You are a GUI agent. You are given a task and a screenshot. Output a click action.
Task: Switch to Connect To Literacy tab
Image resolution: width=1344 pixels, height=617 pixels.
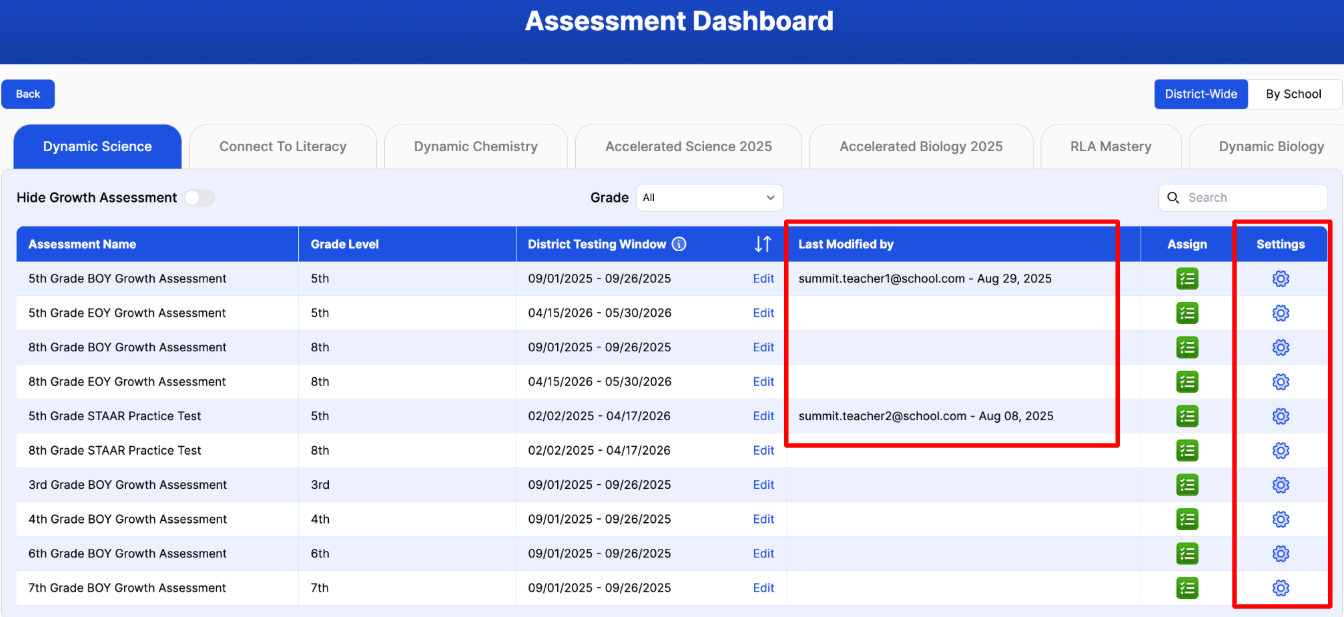pyautogui.click(x=283, y=147)
